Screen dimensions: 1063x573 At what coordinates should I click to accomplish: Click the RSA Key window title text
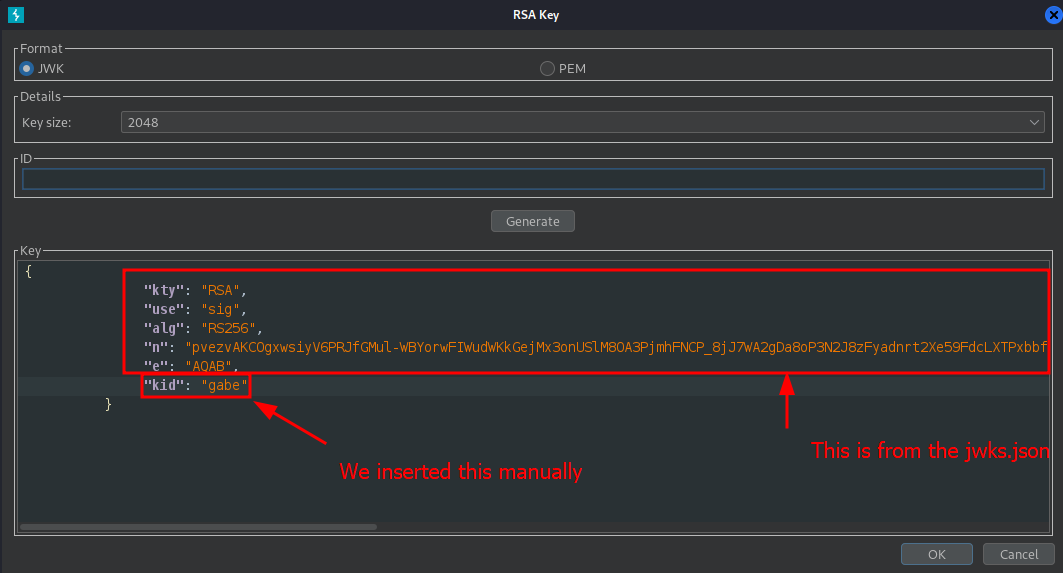pyautogui.click(x=536, y=14)
